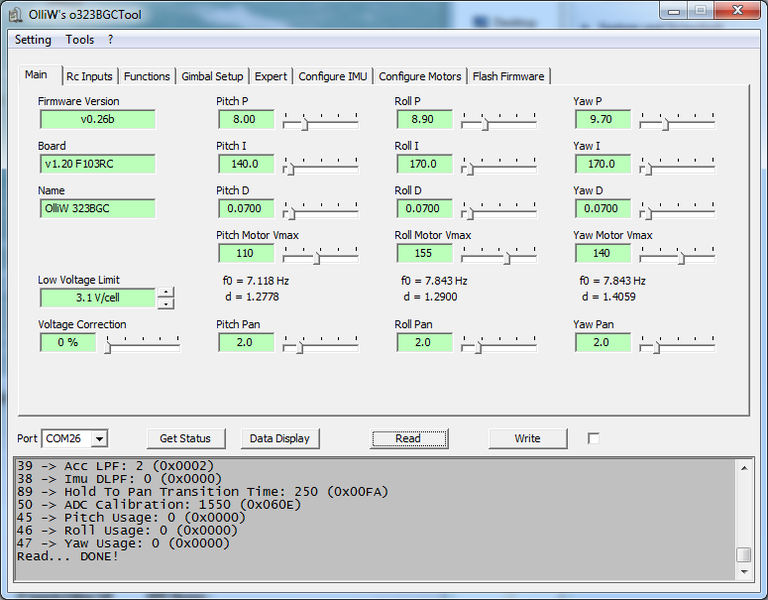This screenshot has height=600, width=768.
Task: Select the Rc Inputs tab
Action: click(90, 76)
